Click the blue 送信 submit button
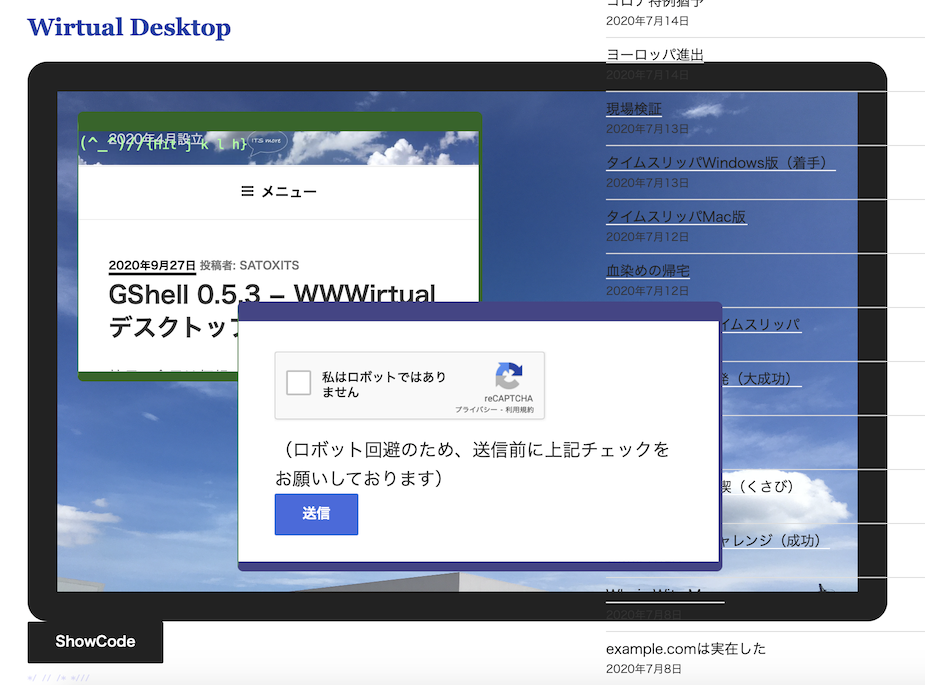Screen dimensions: 925x685 pyautogui.click(x=316, y=514)
